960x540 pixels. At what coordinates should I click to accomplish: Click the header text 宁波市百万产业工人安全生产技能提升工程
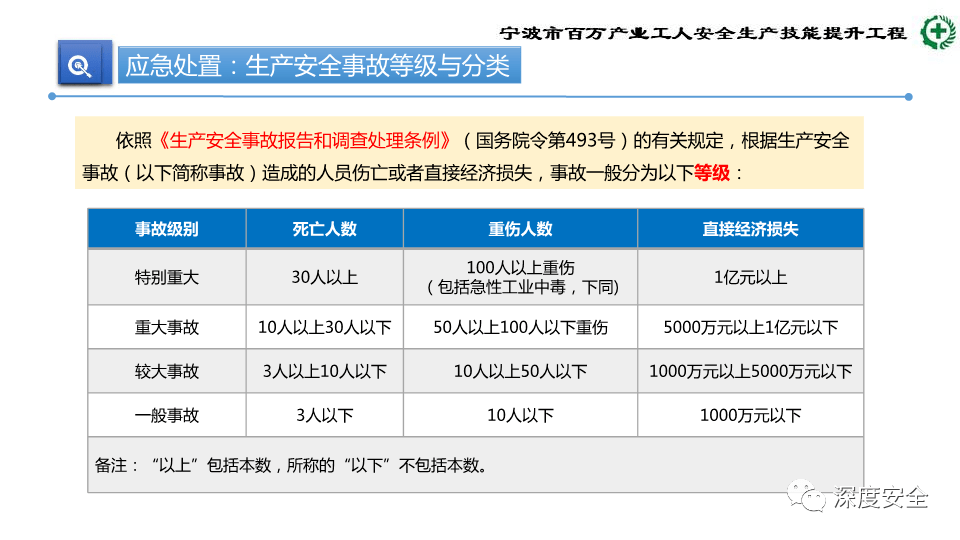tap(704, 32)
